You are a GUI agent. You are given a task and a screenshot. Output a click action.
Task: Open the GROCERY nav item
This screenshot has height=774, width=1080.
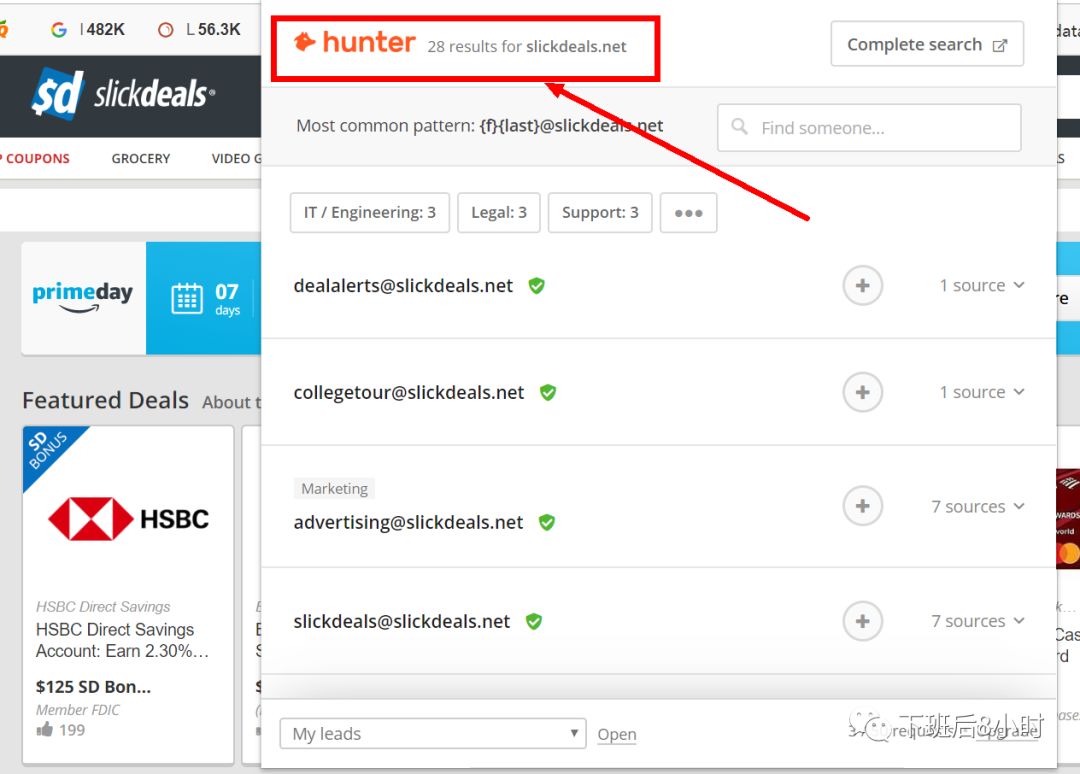pos(141,158)
